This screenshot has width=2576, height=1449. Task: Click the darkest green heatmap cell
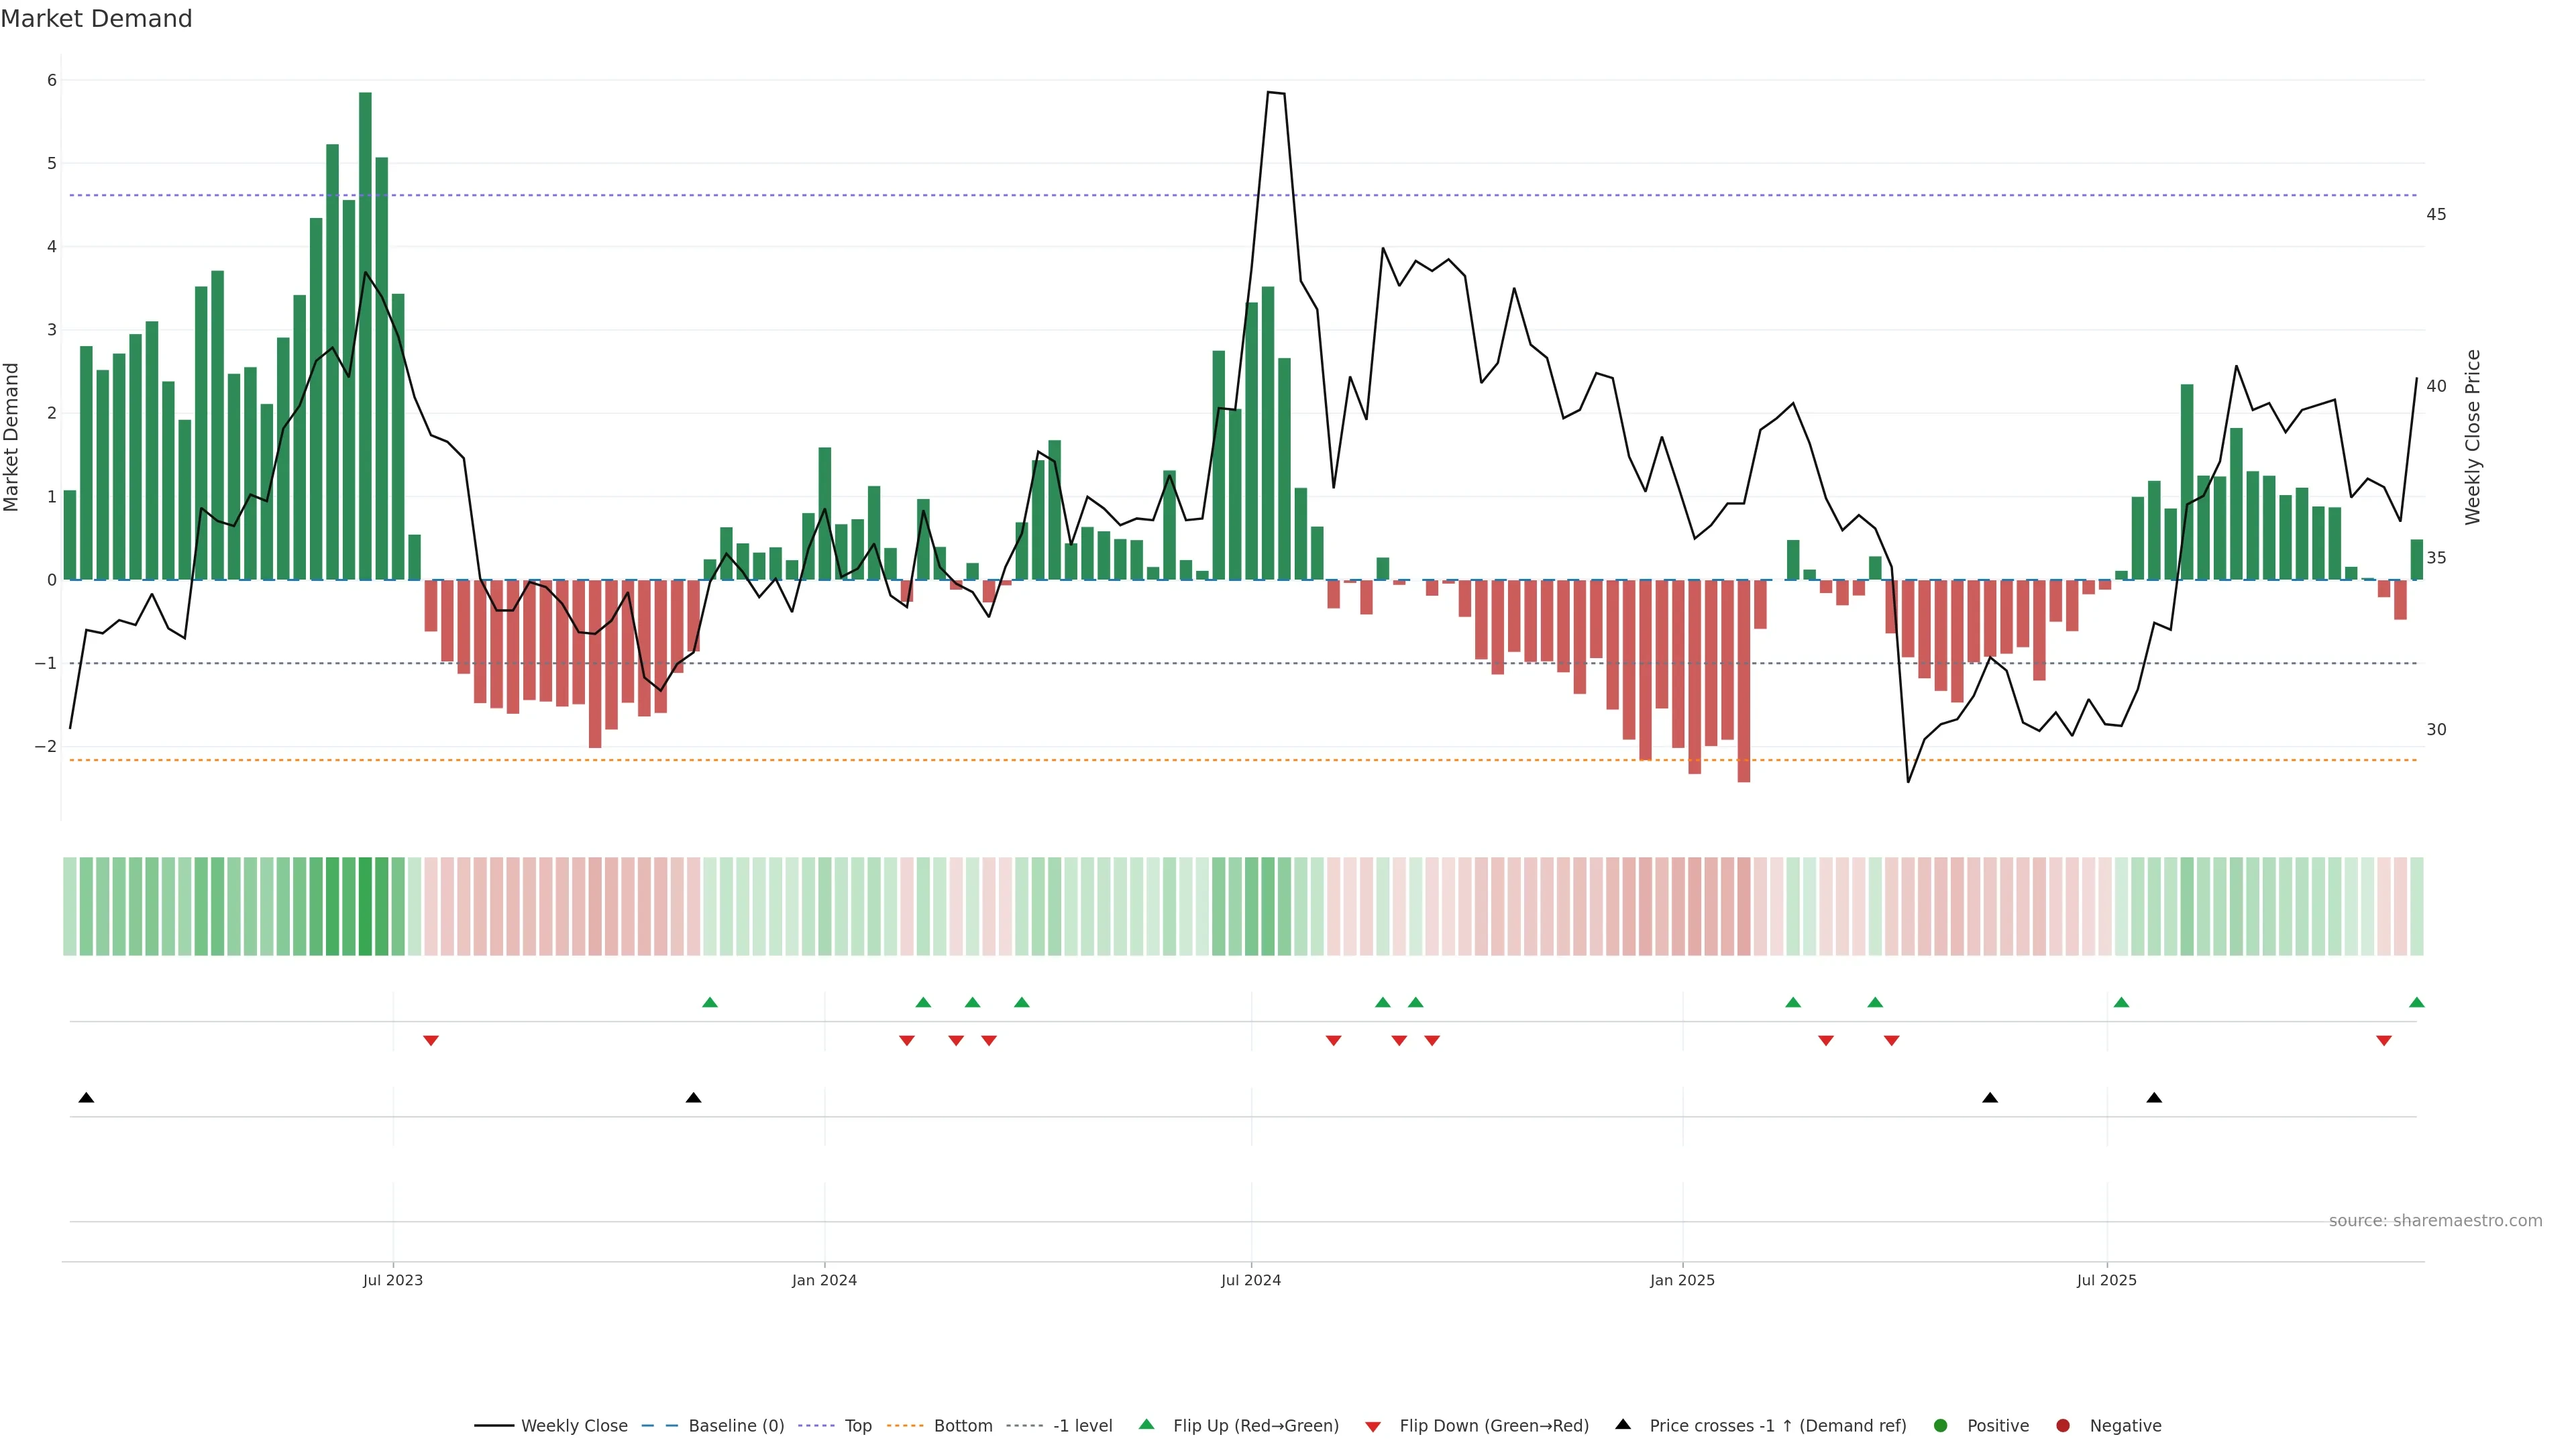pyautogui.click(x=365, y=906)
